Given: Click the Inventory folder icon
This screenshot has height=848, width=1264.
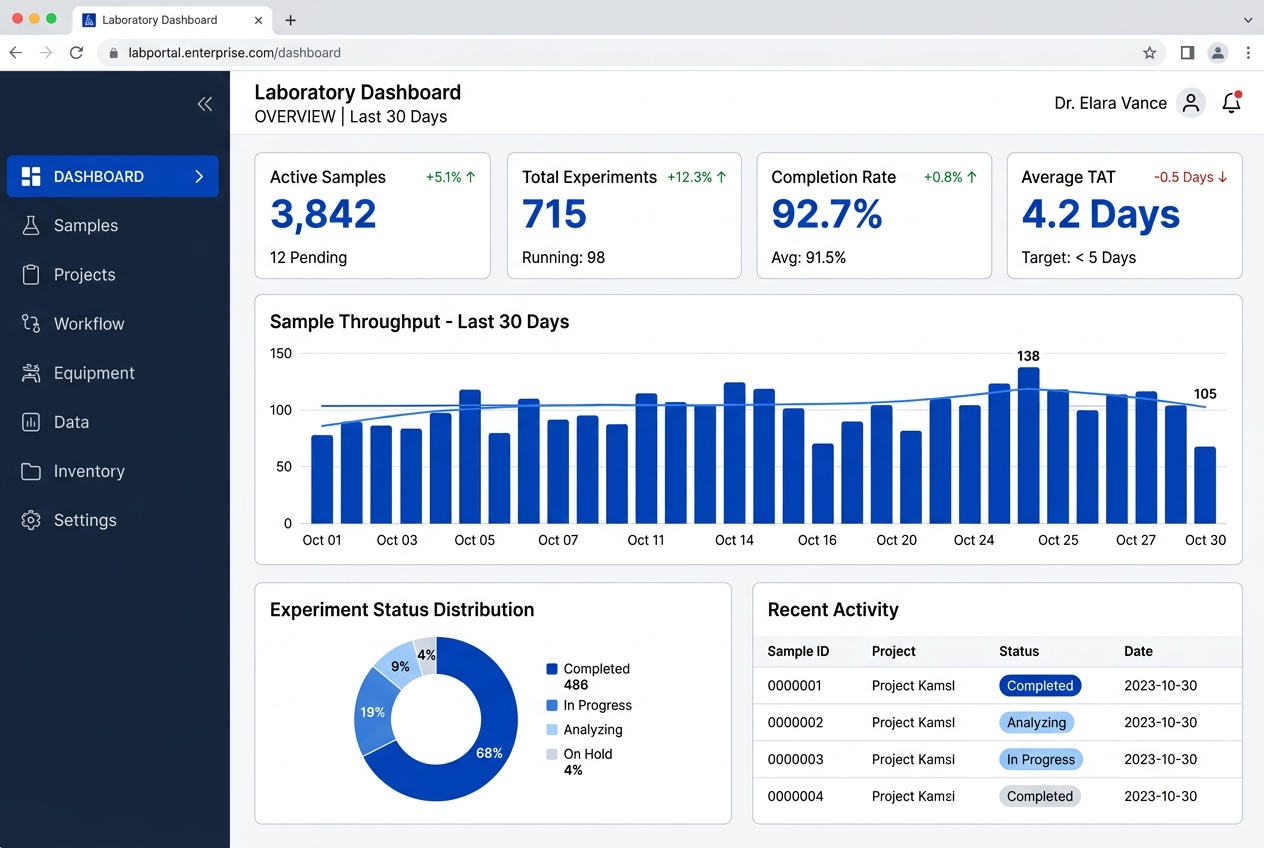Looking at the screenshot, I should 31,471.
